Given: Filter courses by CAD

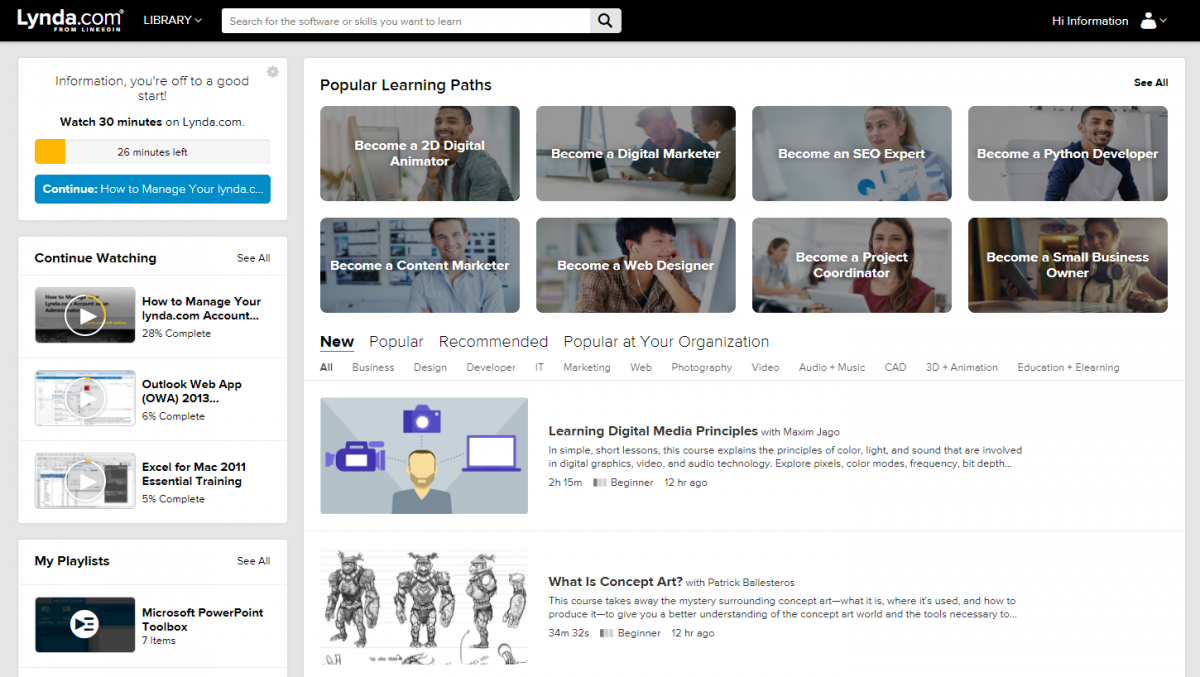Looking at the screenshot, I should coord(895,367).
